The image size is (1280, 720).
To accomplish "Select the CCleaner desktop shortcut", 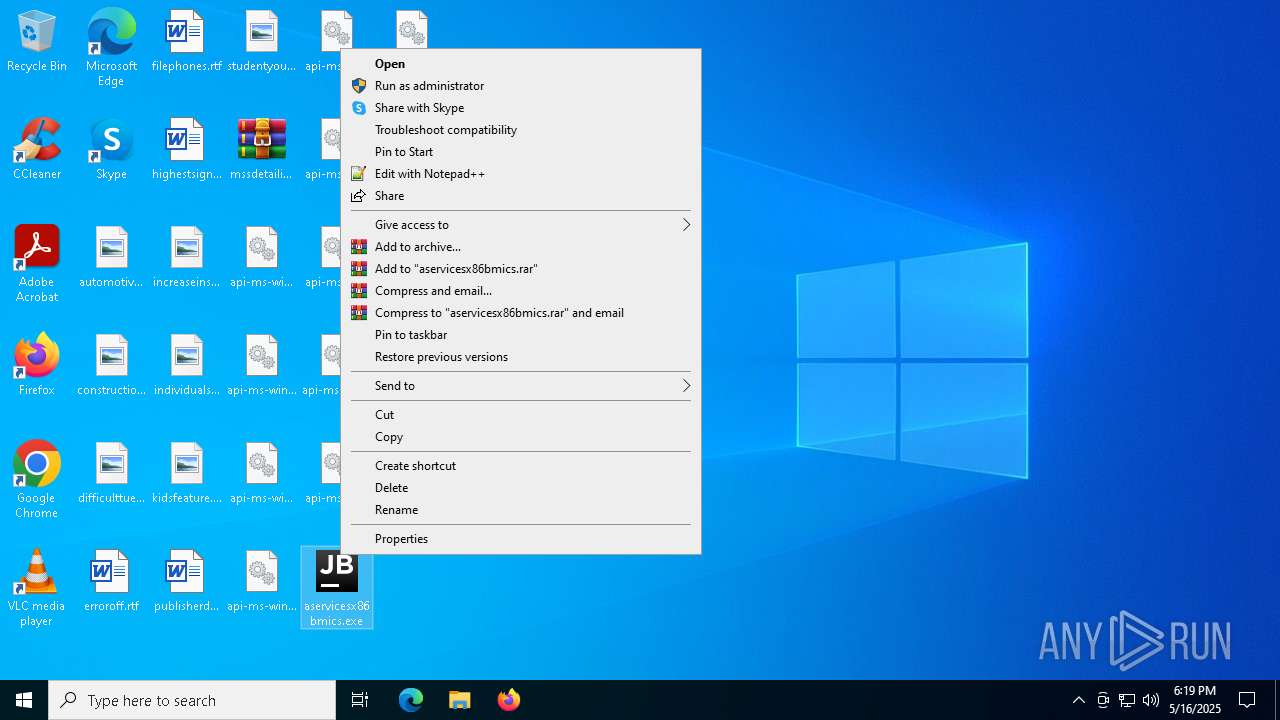I will click(37, 150).
